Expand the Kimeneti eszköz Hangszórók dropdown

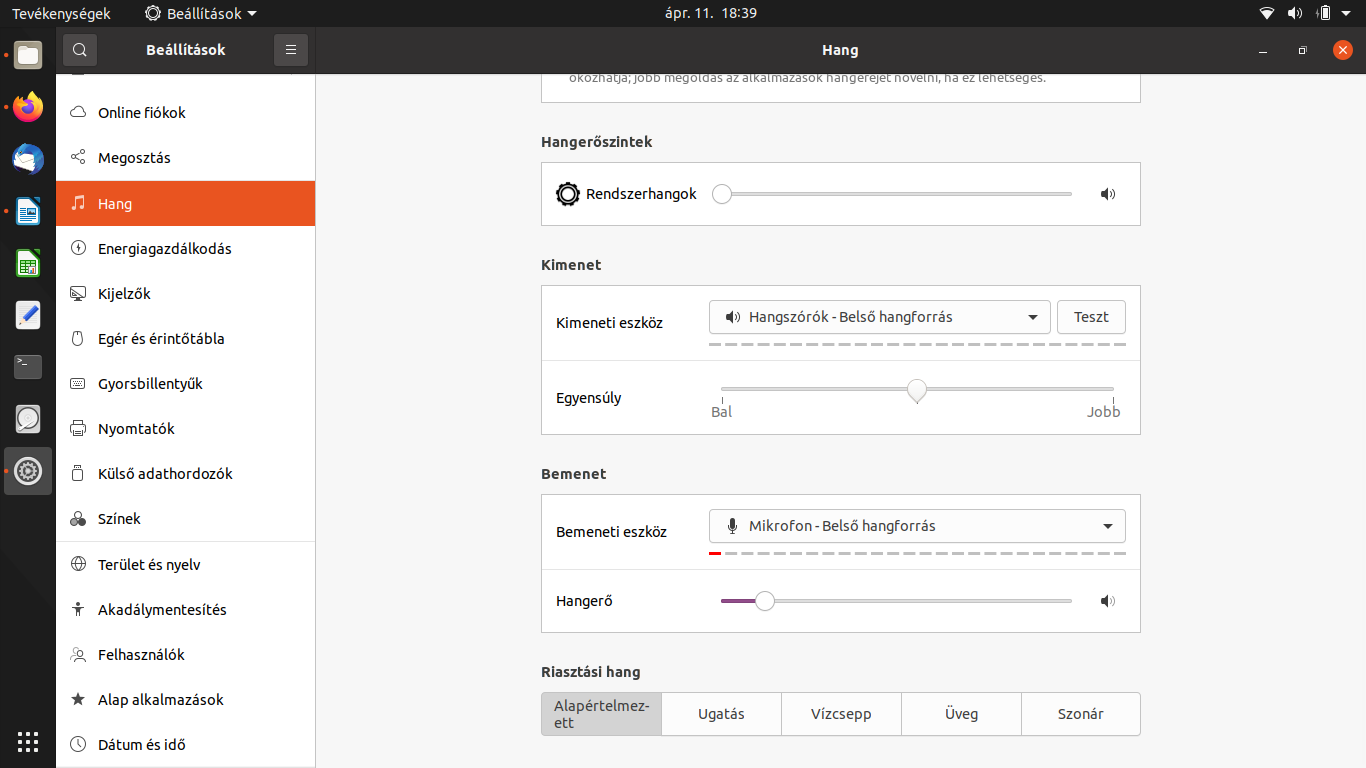(x=880, y=317)
